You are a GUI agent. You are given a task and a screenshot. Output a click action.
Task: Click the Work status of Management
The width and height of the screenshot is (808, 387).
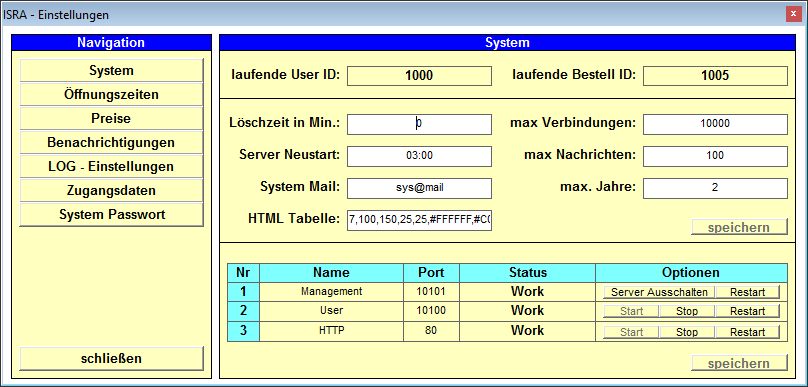click(x=527, y=292)
